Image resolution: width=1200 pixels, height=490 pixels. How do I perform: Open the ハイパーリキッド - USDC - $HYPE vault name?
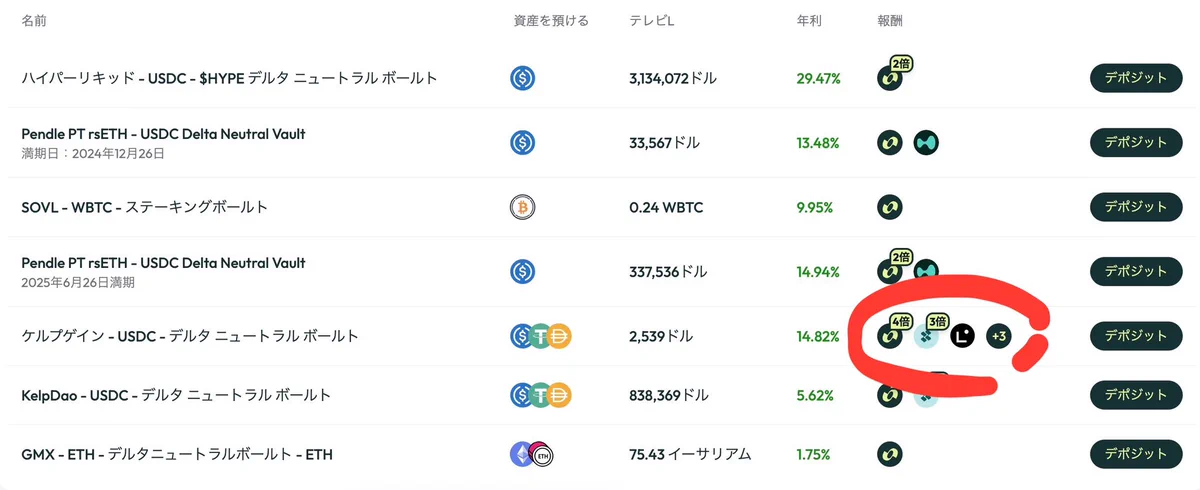(229, 78)
